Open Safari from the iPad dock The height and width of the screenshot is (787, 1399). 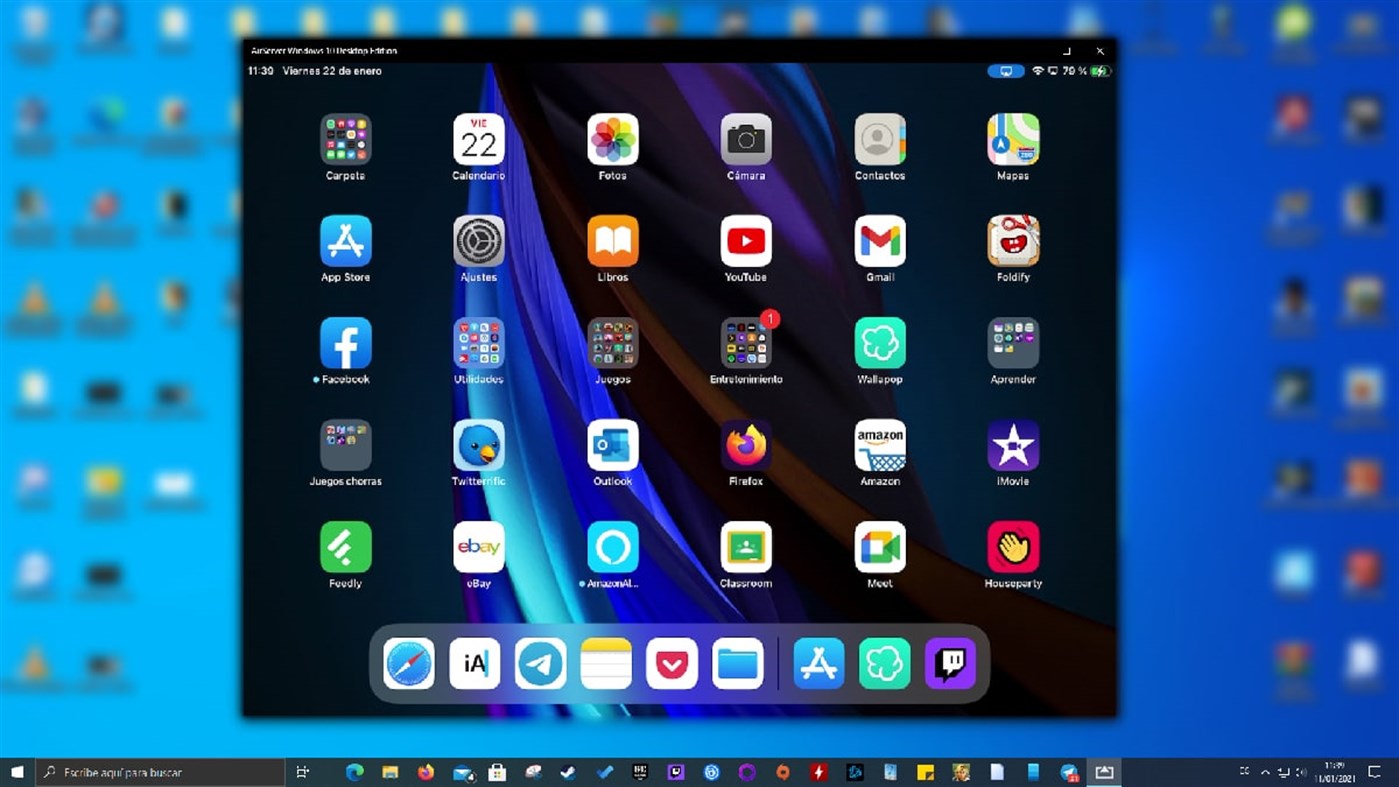click(408, 663)
